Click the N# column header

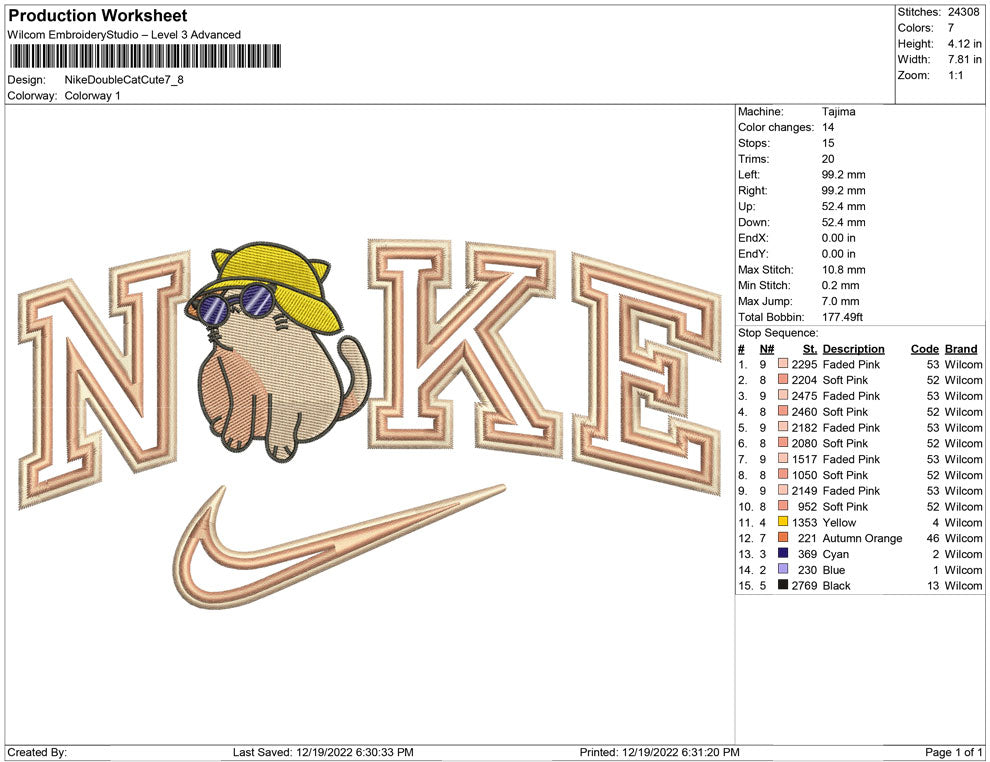tap(766, 348)
